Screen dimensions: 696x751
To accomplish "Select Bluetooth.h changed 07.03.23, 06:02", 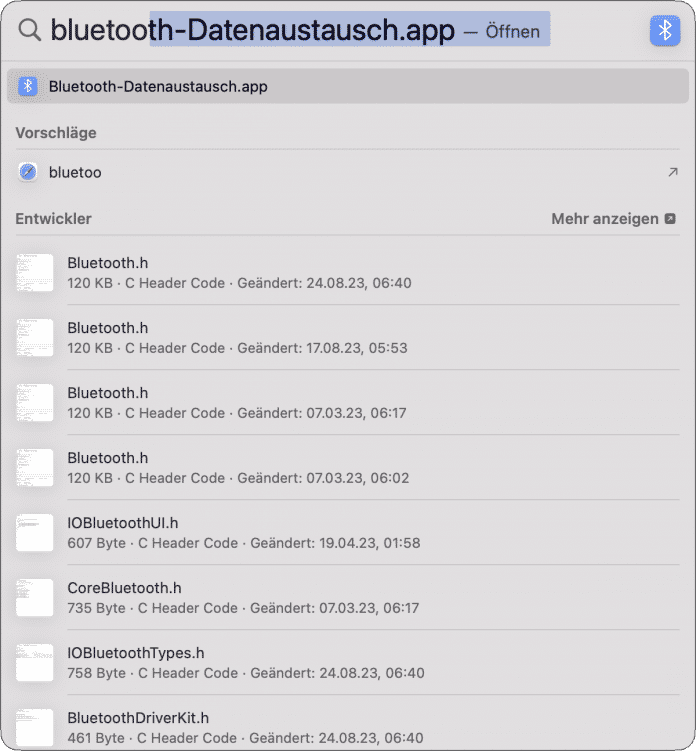I will pos(348,468).
